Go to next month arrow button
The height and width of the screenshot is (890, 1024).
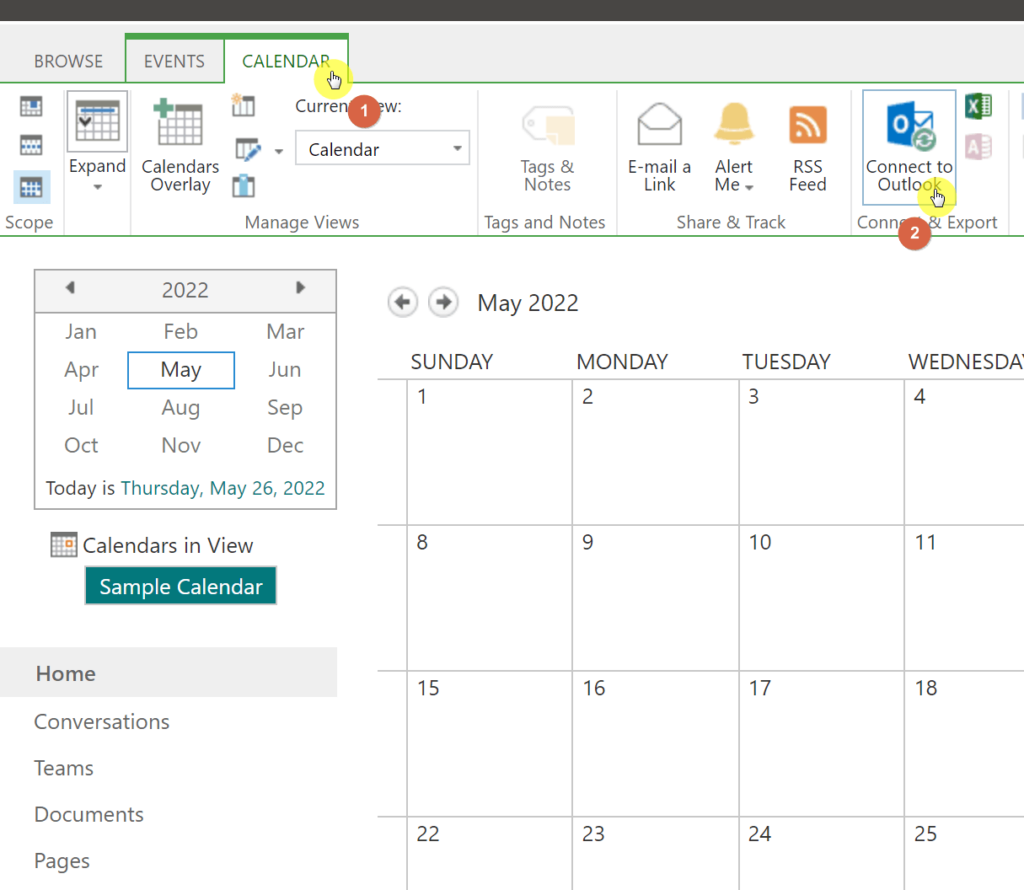443,302
